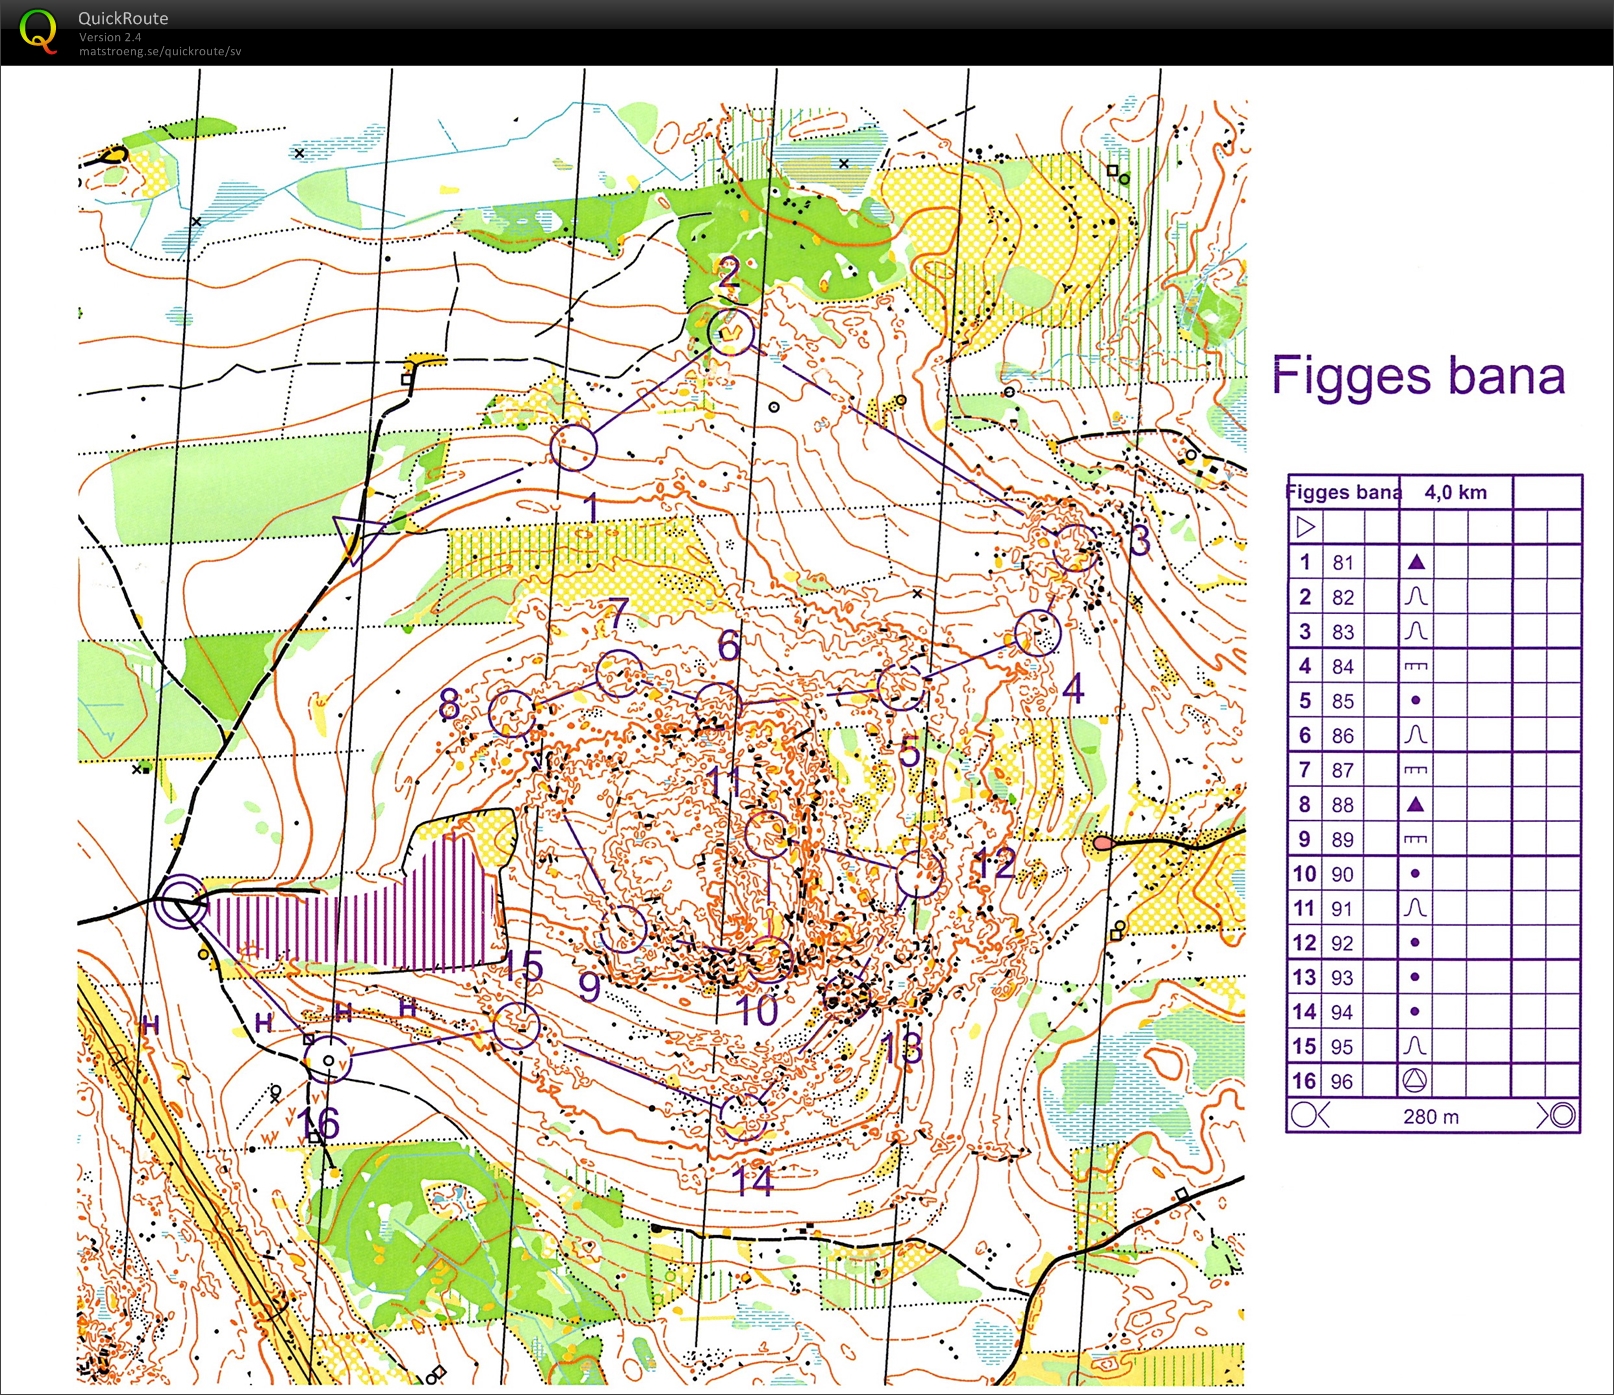The image size is (1614, 1395).
Task: Click the QuickRoute Q logo
Action: (38, 31)
